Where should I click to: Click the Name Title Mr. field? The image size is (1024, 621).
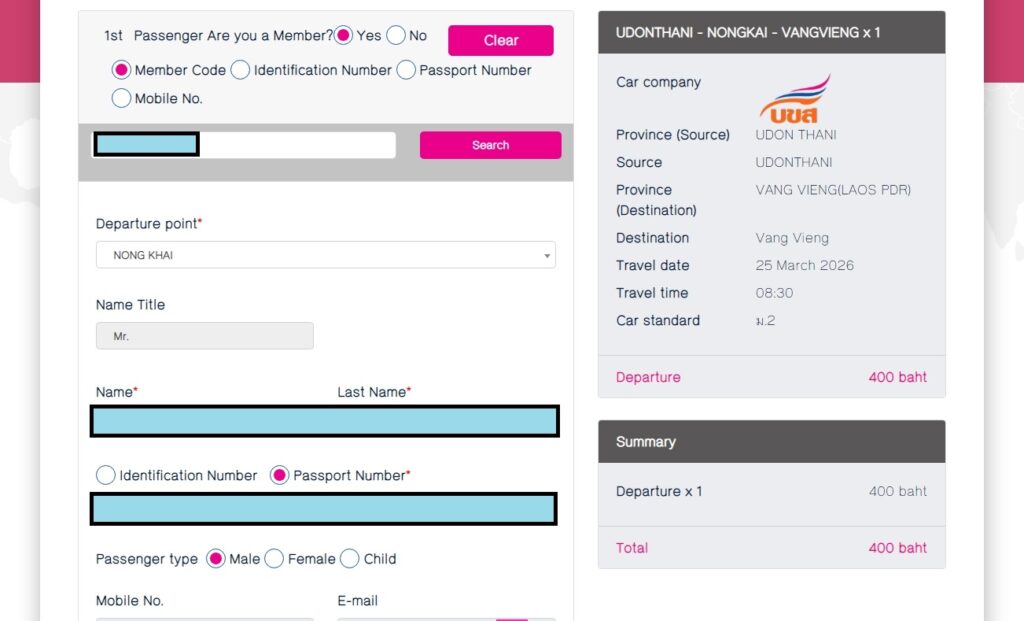204,337
